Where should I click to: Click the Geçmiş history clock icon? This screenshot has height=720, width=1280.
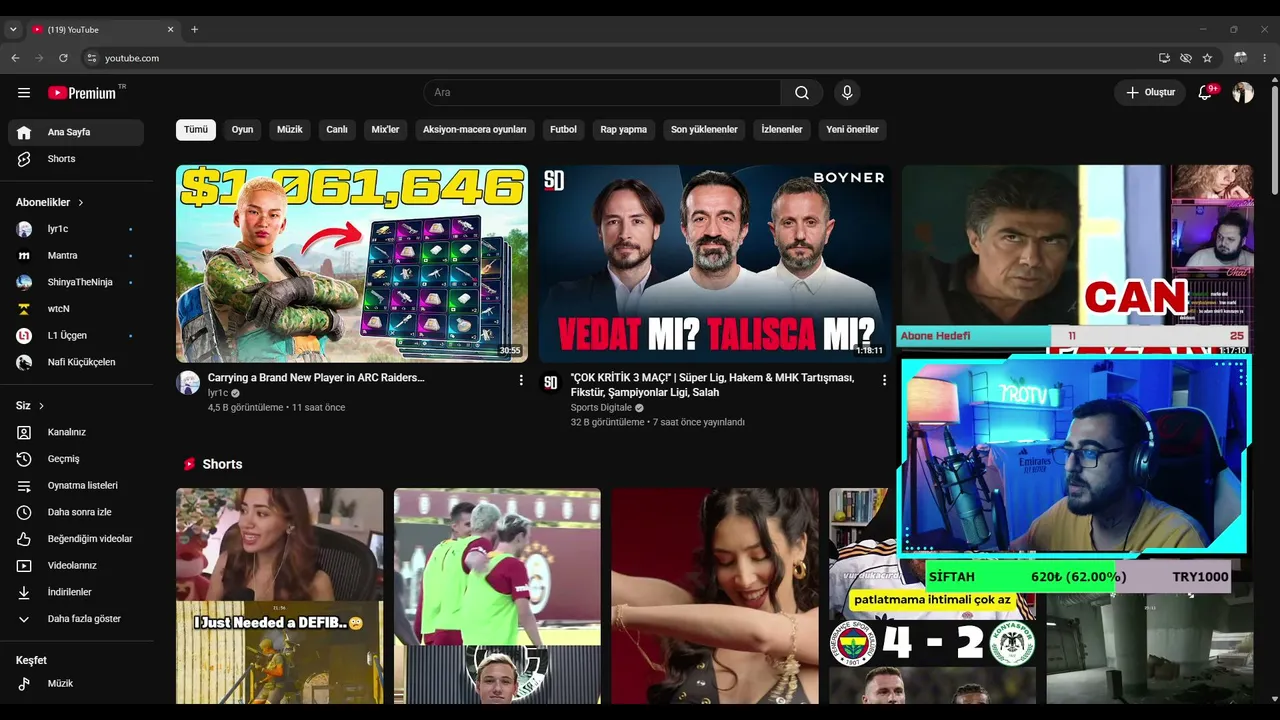point(24,459)
